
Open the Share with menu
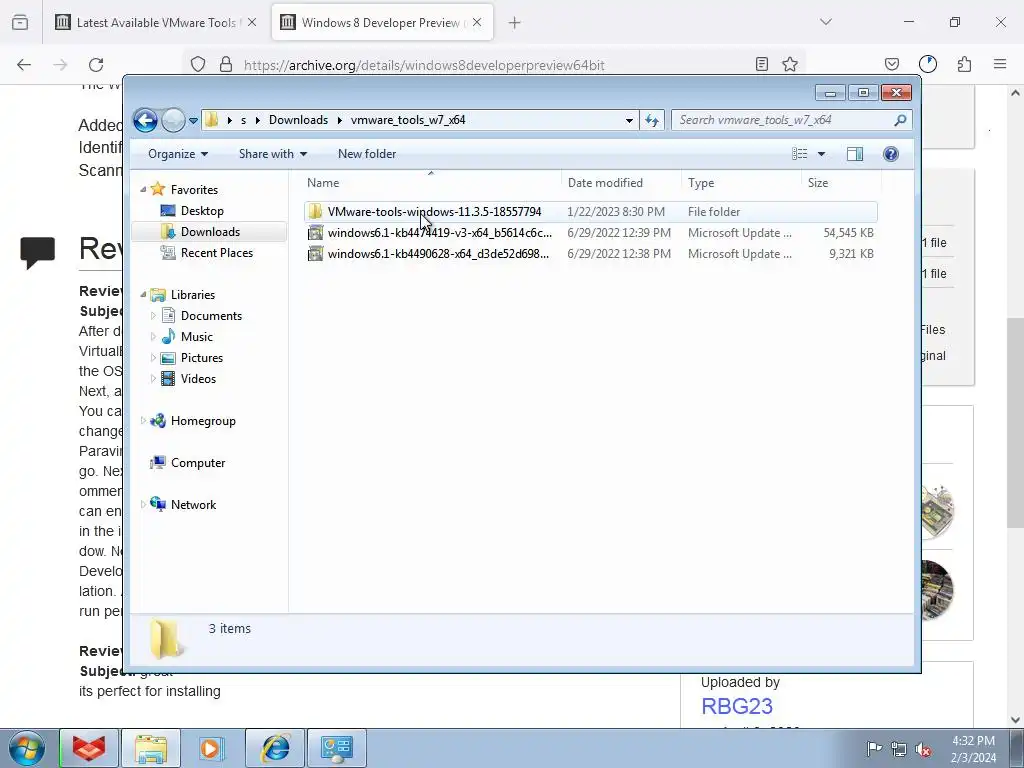coord(272,154)
